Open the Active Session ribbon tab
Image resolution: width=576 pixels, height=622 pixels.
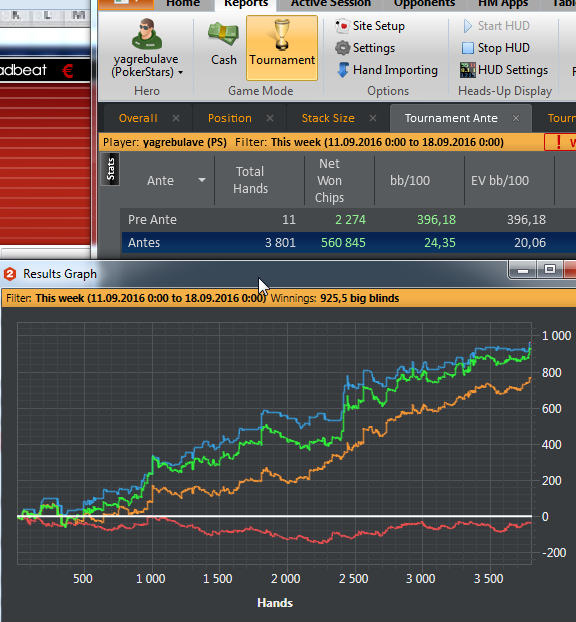tap(330, 4)
